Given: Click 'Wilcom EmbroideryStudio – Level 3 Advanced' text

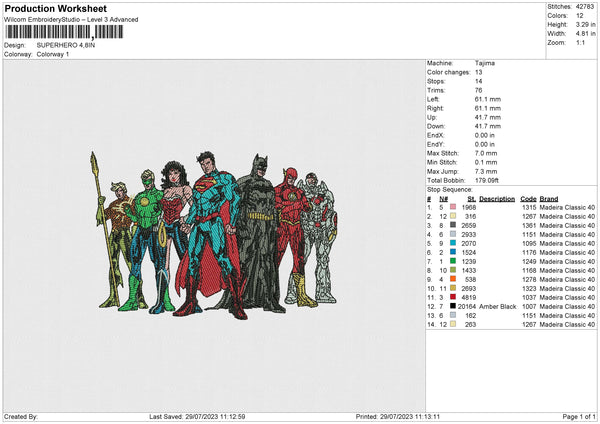Looking at the screenshot, I should click(71, 20).
